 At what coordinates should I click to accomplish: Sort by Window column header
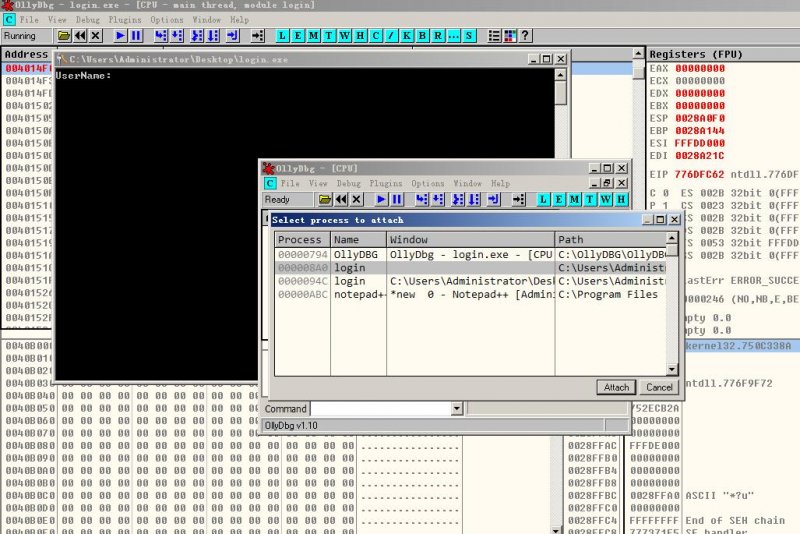click(x=471, y=240)
